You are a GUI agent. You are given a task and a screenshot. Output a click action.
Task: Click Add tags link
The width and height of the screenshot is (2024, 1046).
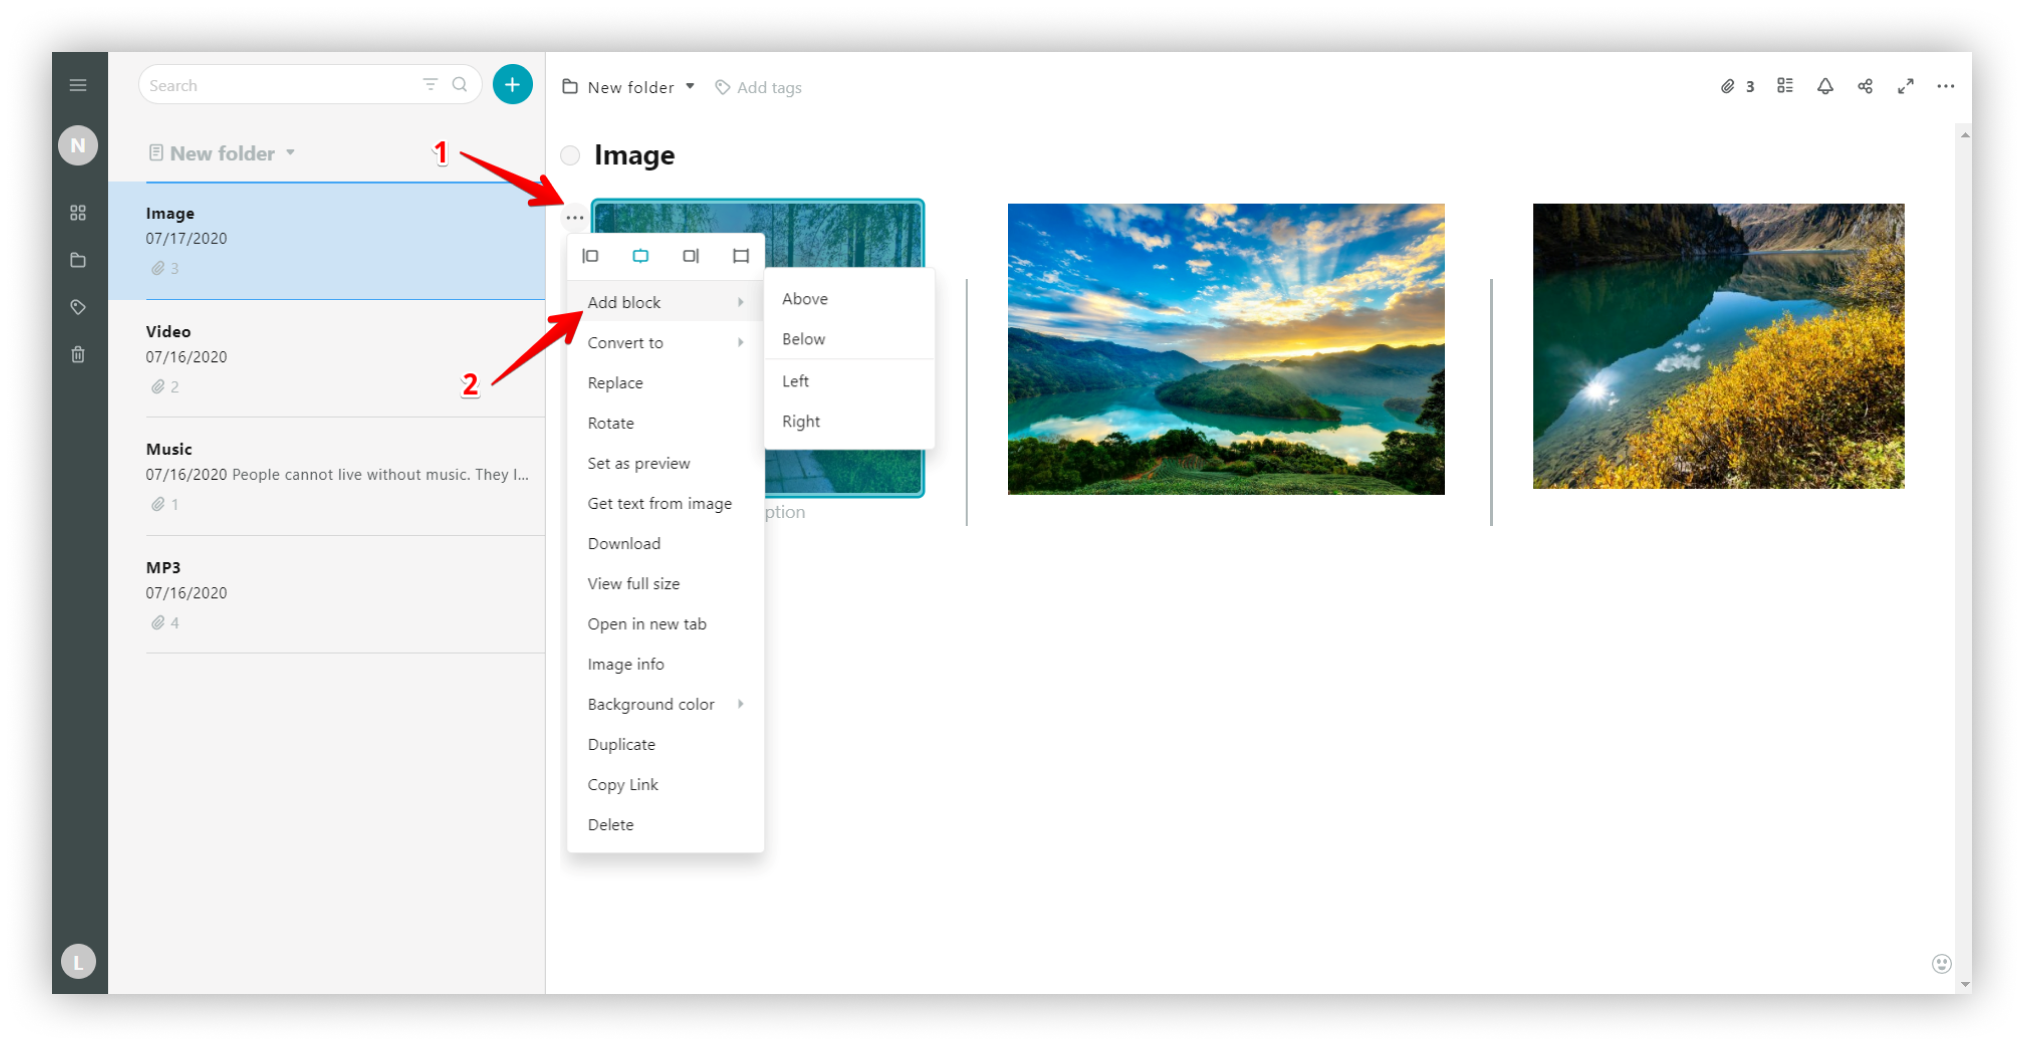[x=769, y=87]
